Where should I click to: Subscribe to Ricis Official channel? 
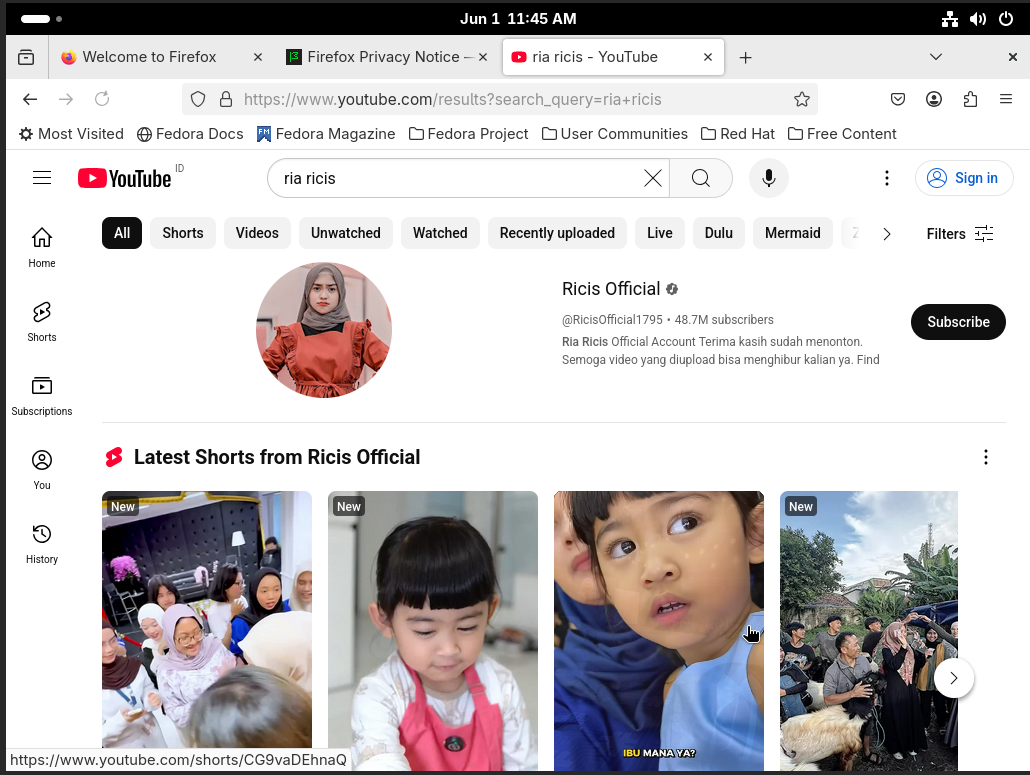958,322
